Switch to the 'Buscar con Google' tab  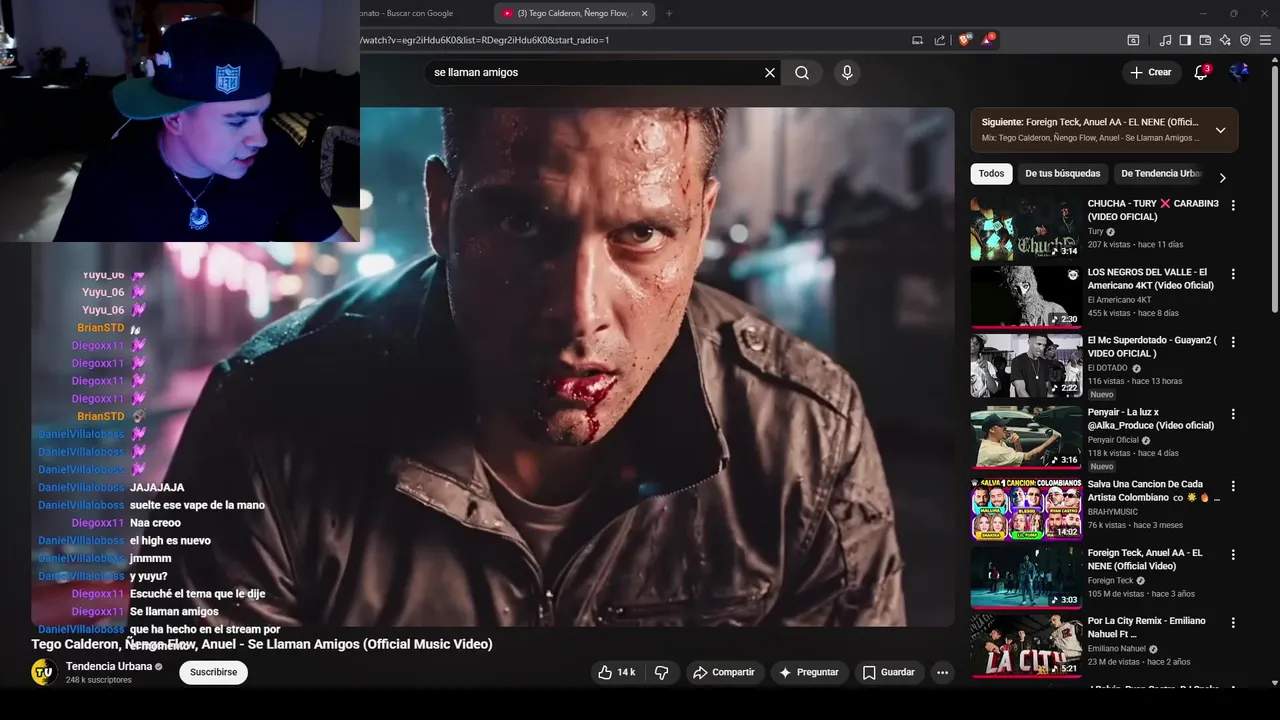point(405,13)
